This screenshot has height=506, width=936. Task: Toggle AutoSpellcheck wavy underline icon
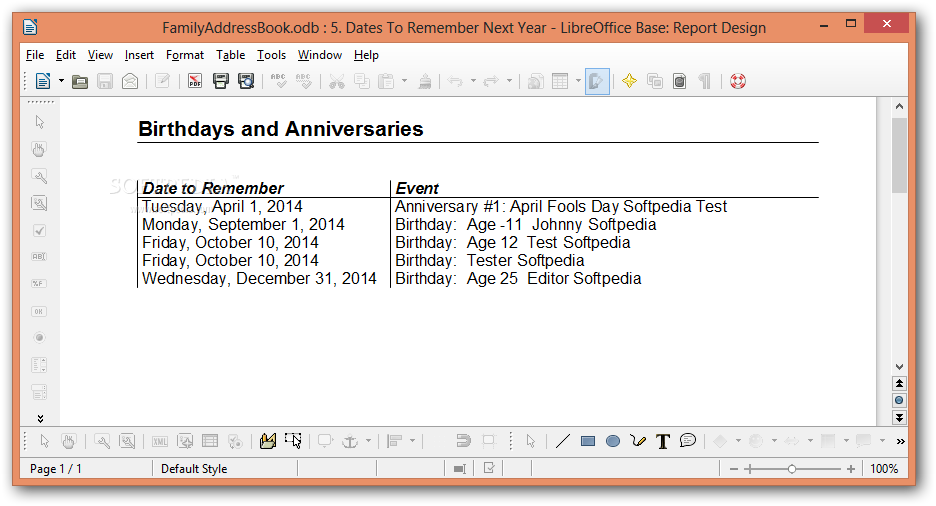click(304, 81)
